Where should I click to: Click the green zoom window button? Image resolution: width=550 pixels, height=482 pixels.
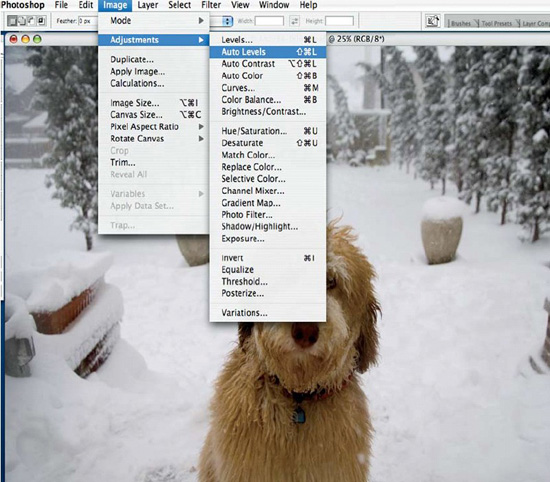[37, 39]
